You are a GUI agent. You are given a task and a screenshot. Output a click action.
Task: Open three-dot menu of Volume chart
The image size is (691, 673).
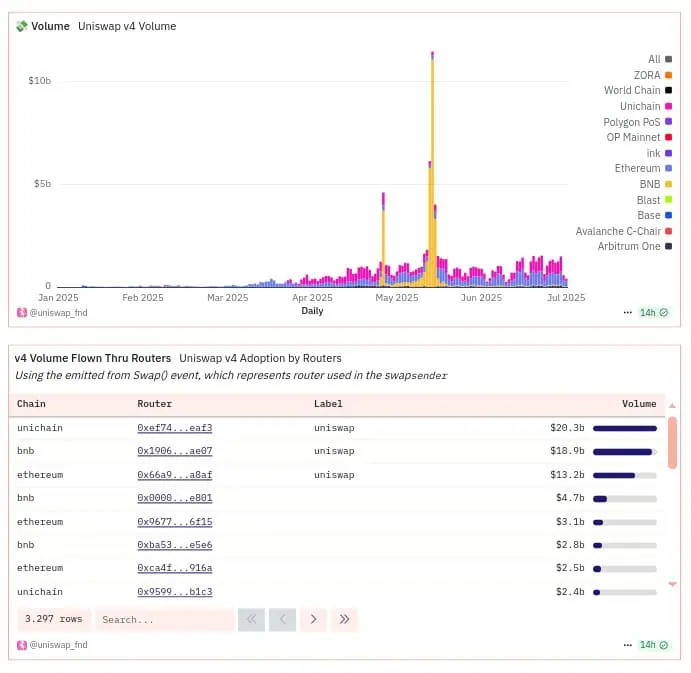628,312
